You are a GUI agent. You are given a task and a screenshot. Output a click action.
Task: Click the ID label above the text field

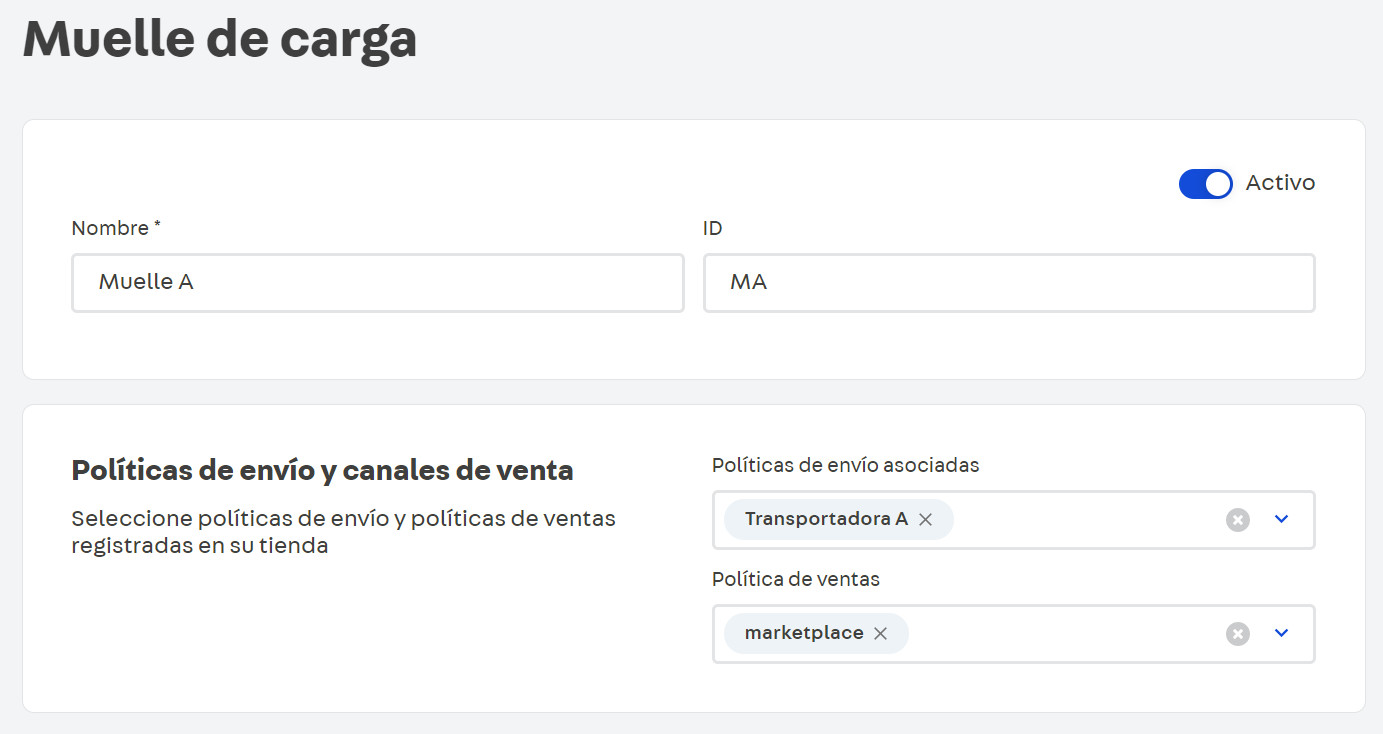(712, 228)
